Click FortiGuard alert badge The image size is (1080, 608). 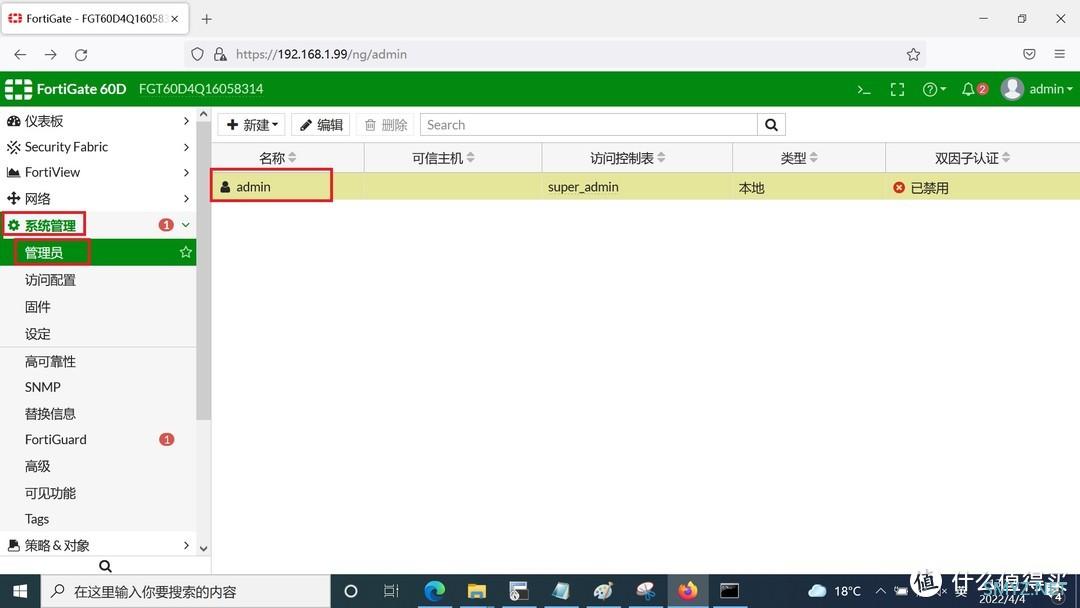[x=166, y=439]
